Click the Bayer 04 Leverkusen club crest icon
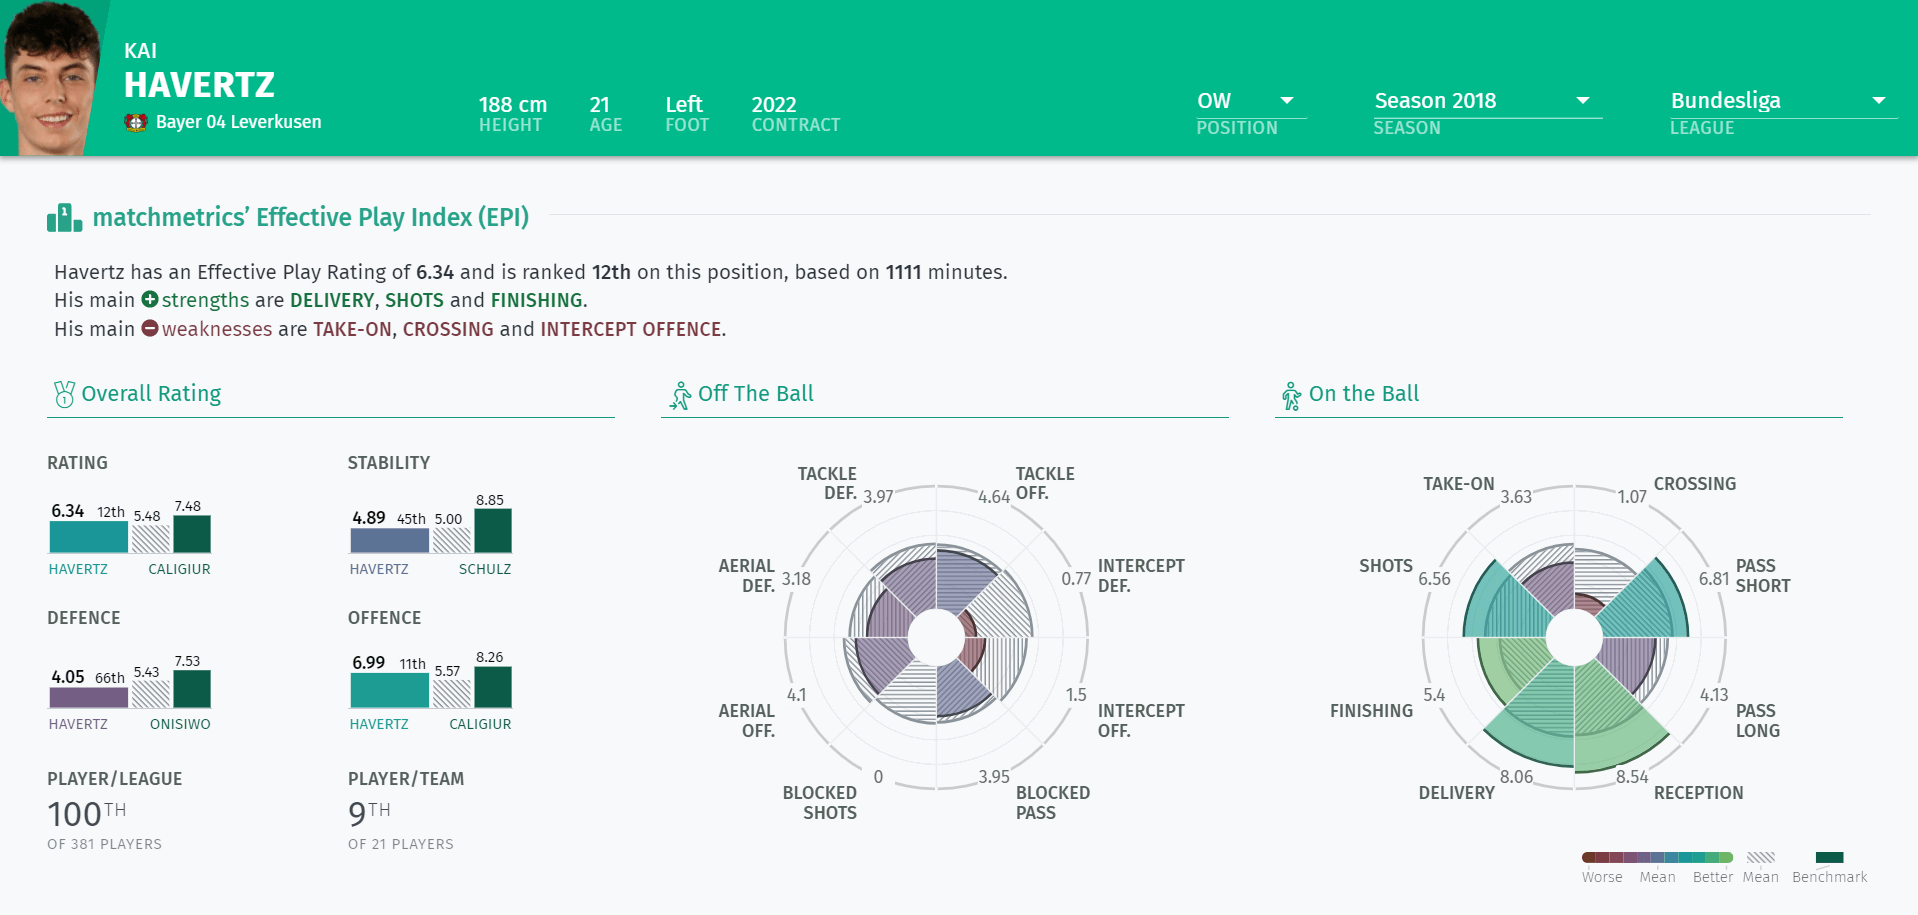This screenshot has height=915, width=1918. click(x=136, y=122)
